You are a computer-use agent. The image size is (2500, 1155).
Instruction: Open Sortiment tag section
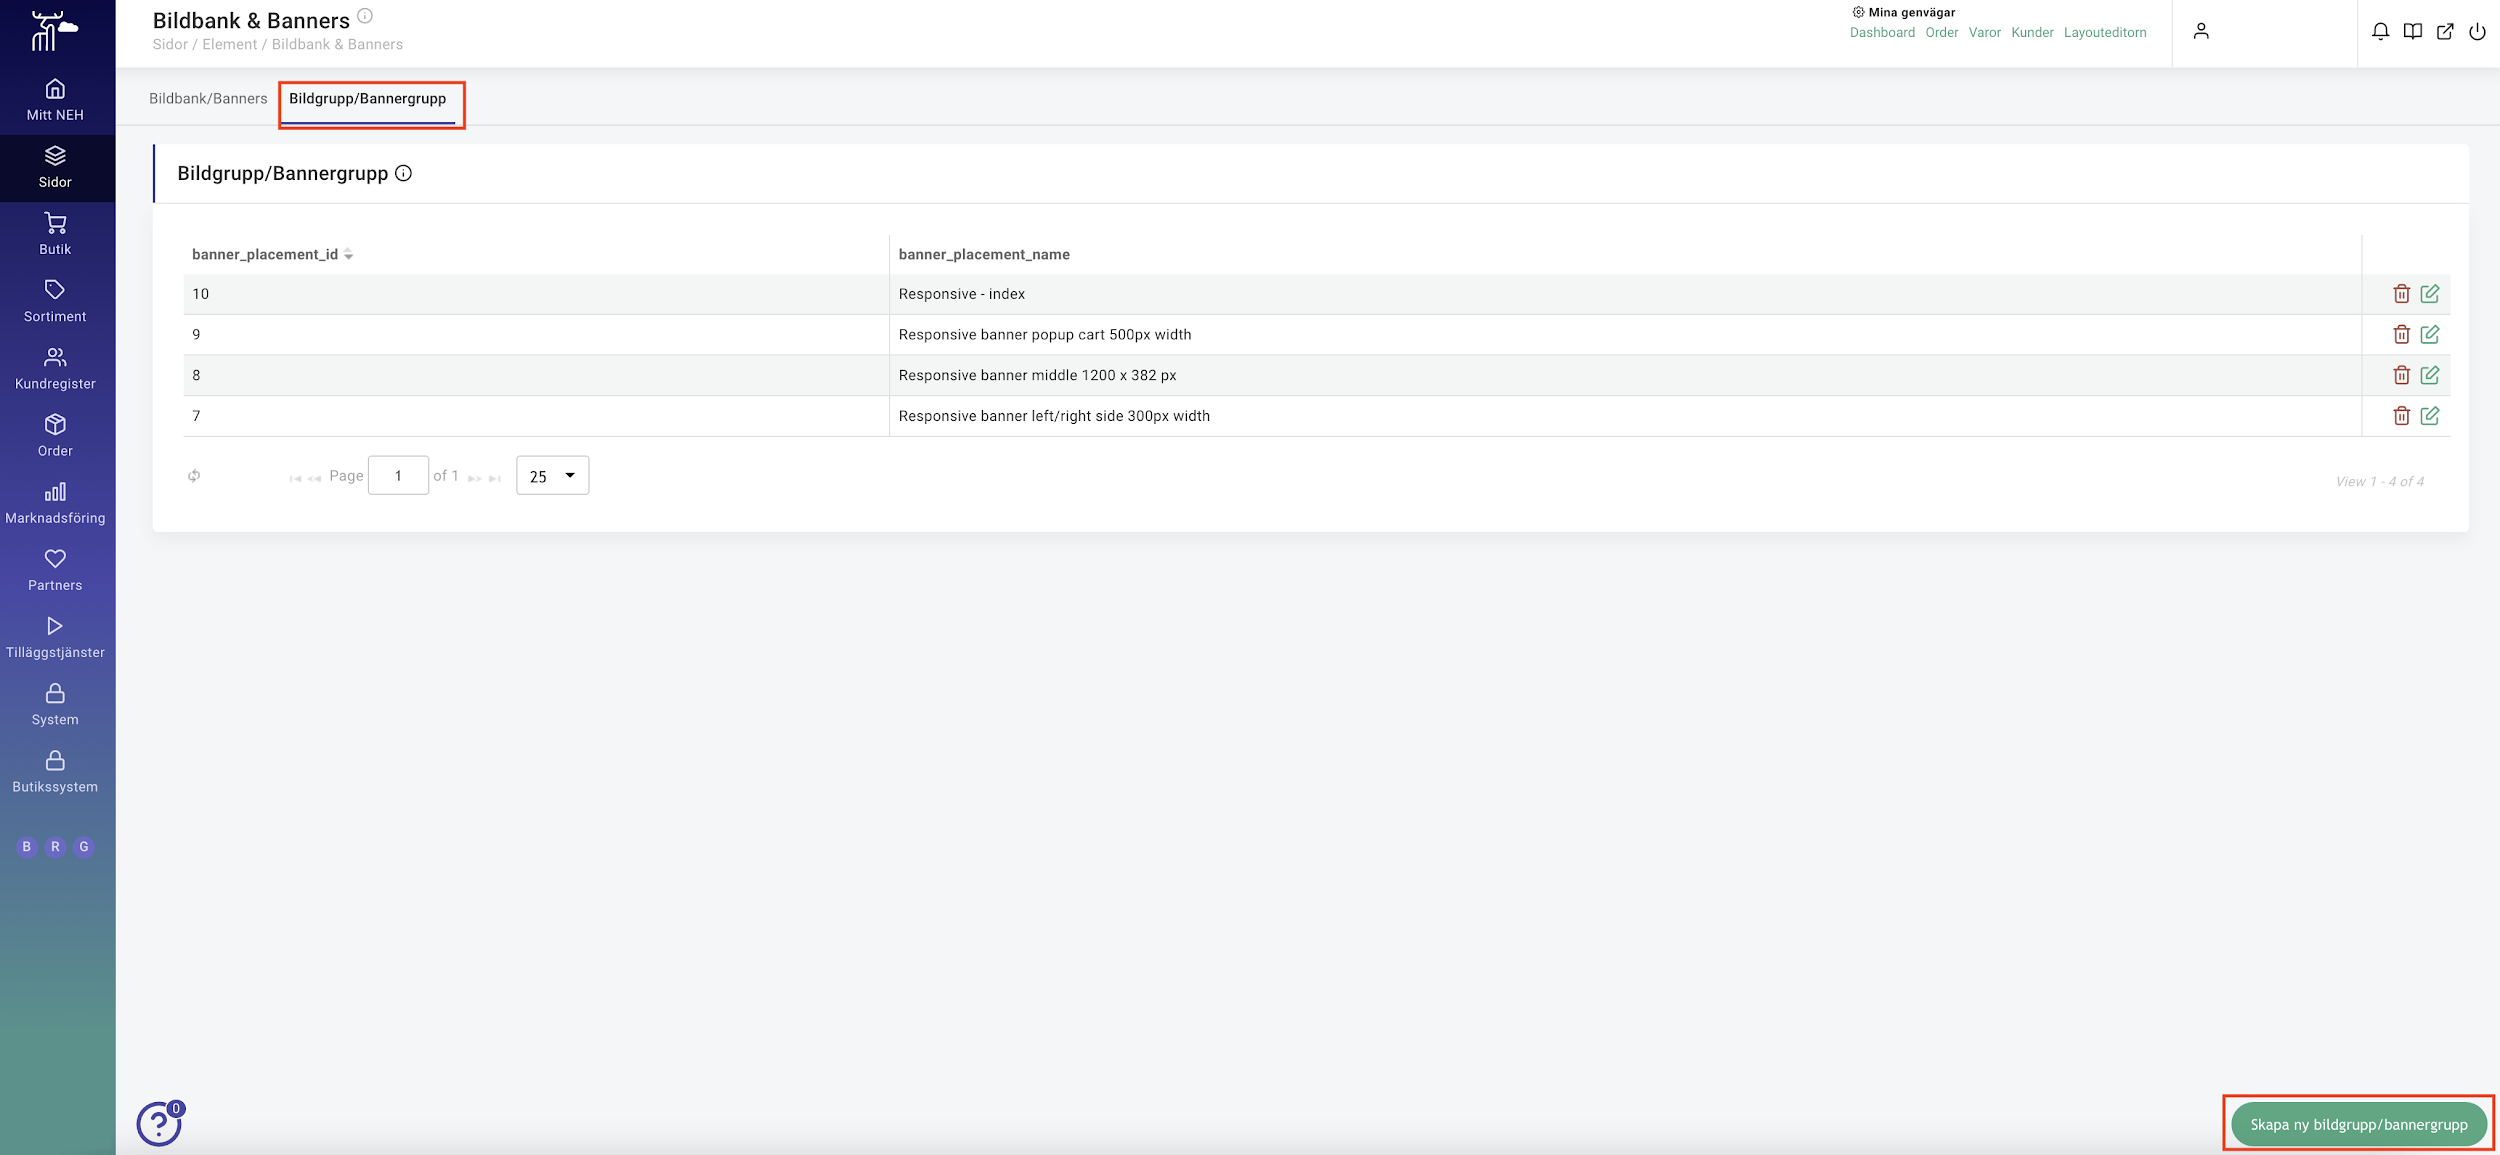[x=56, y=301]
